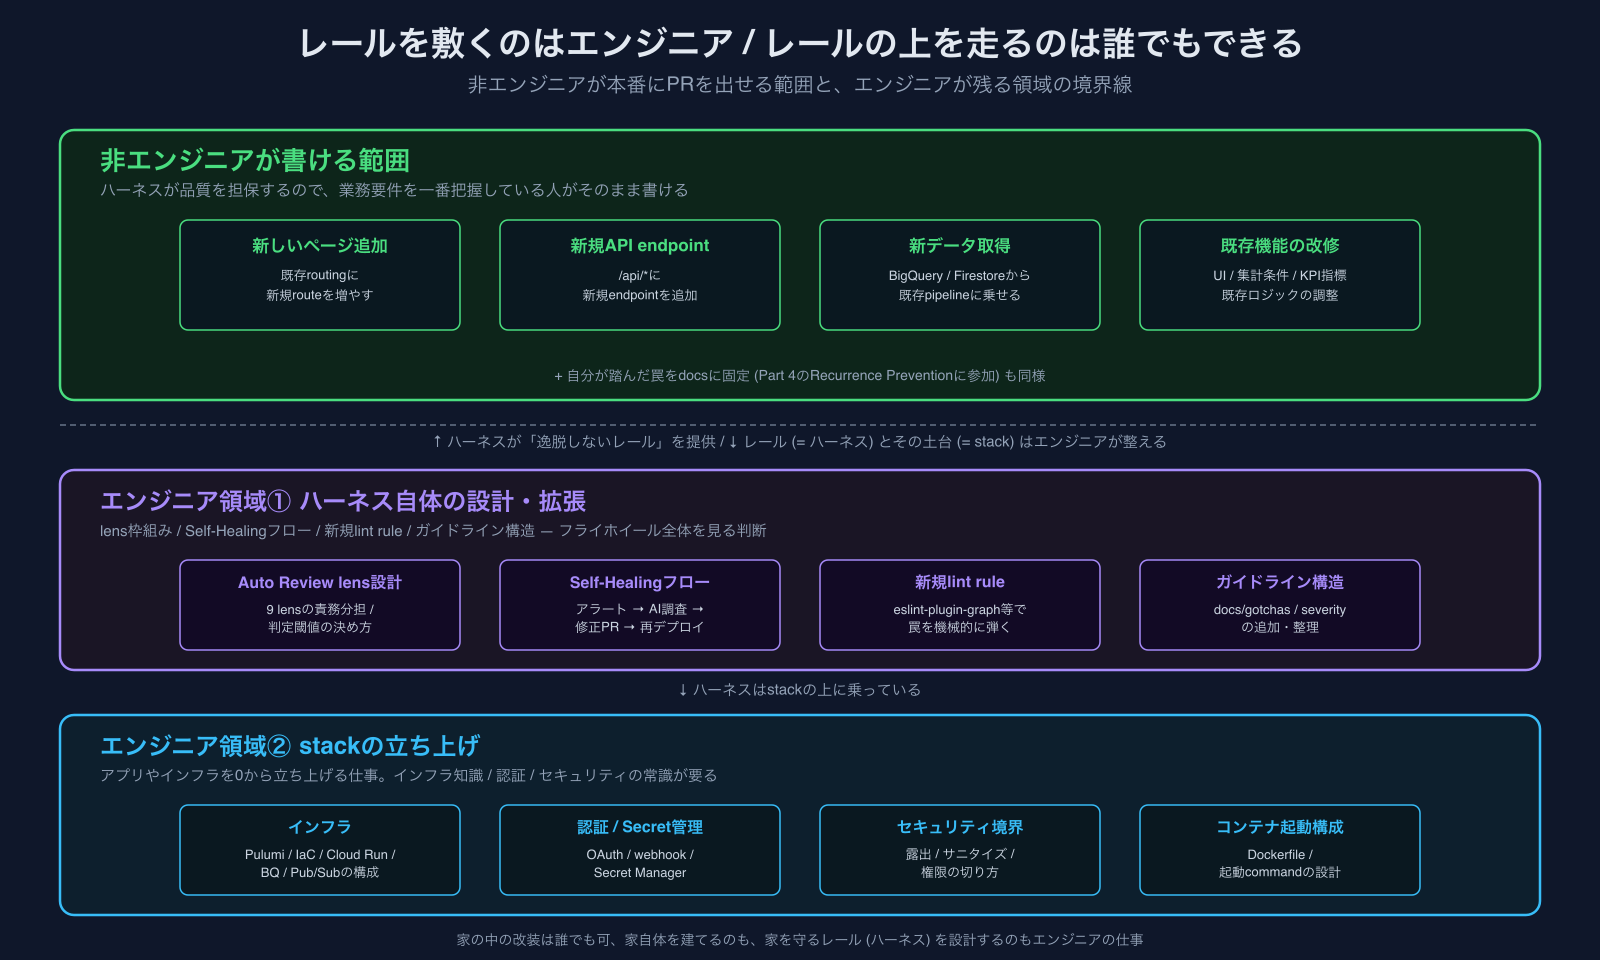This screenshot has width=1600, height=960.
Task: Click the text Dockerfile / 起動commandの設計
Action: coord(1280,864)
